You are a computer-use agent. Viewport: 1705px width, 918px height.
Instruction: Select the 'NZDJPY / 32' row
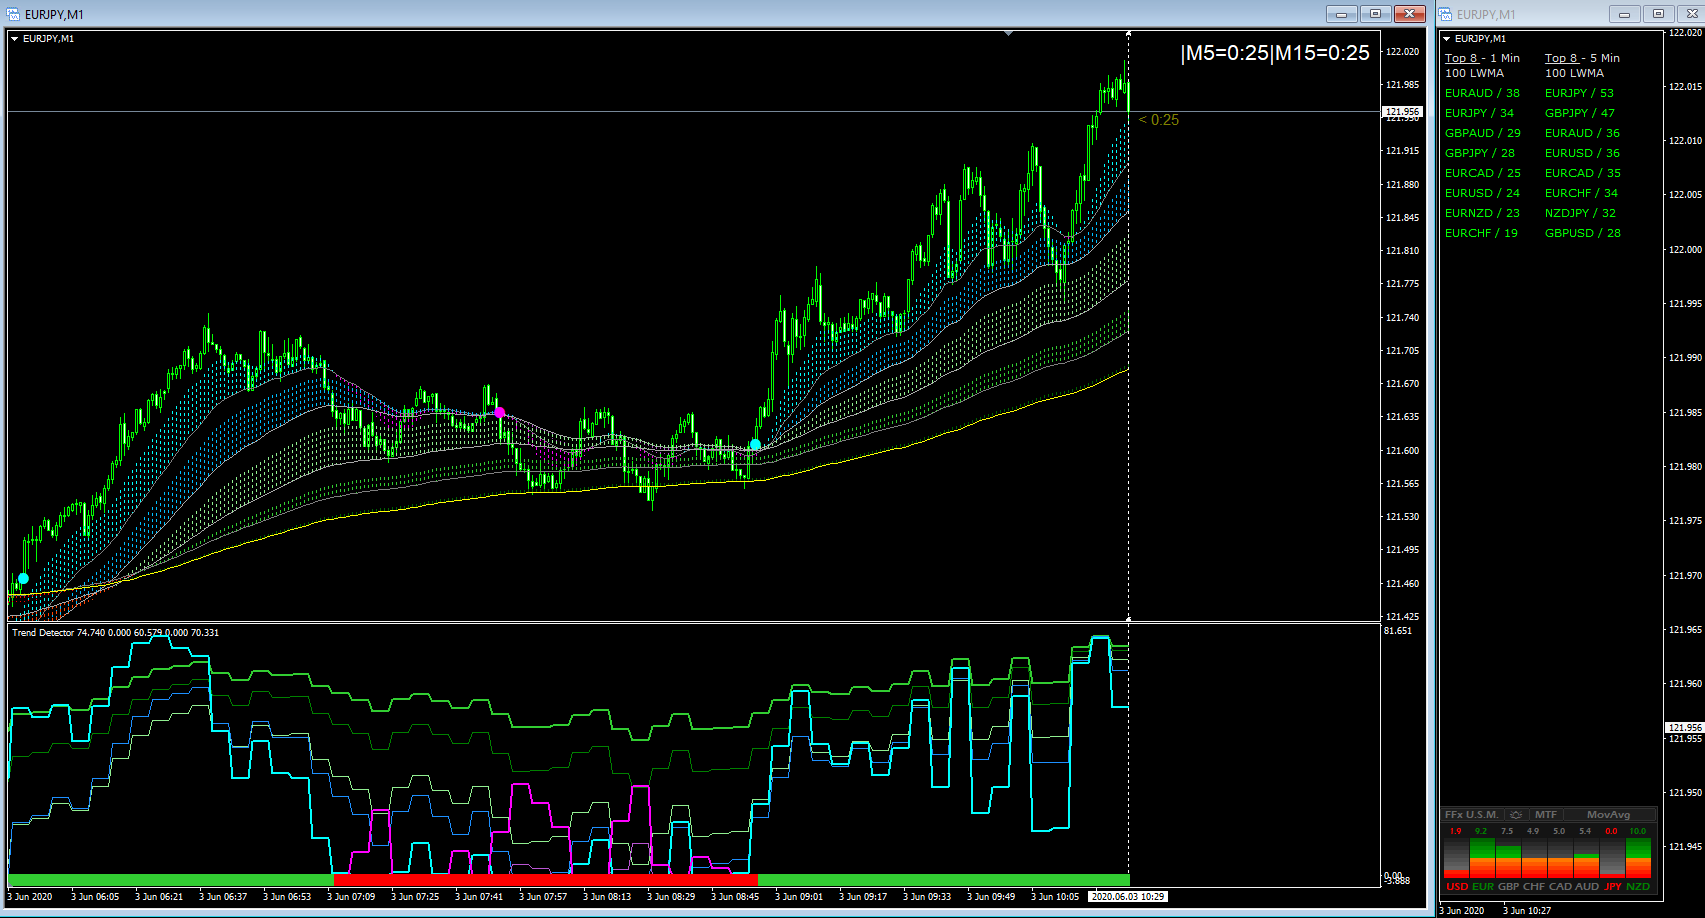pyautogui.click(x=1580, y=213)
